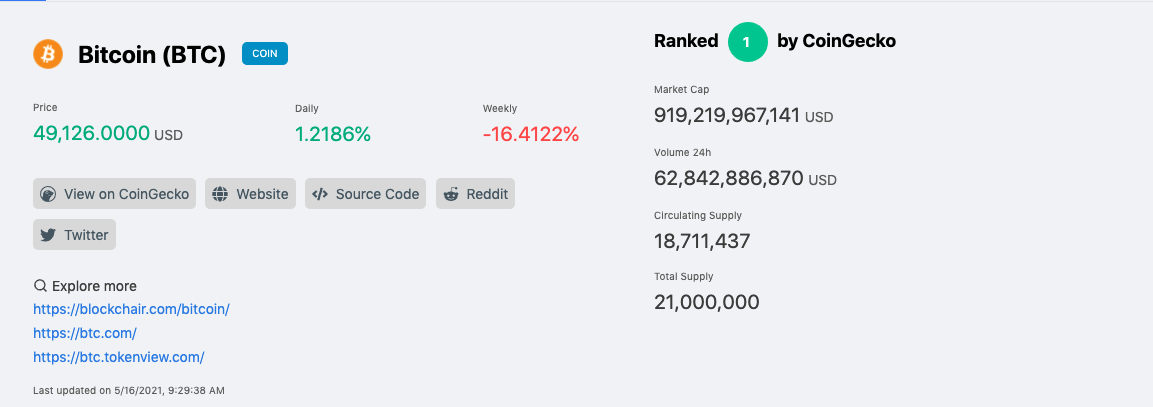
Task: Open the Reddit button
Action: pos(475,194)
